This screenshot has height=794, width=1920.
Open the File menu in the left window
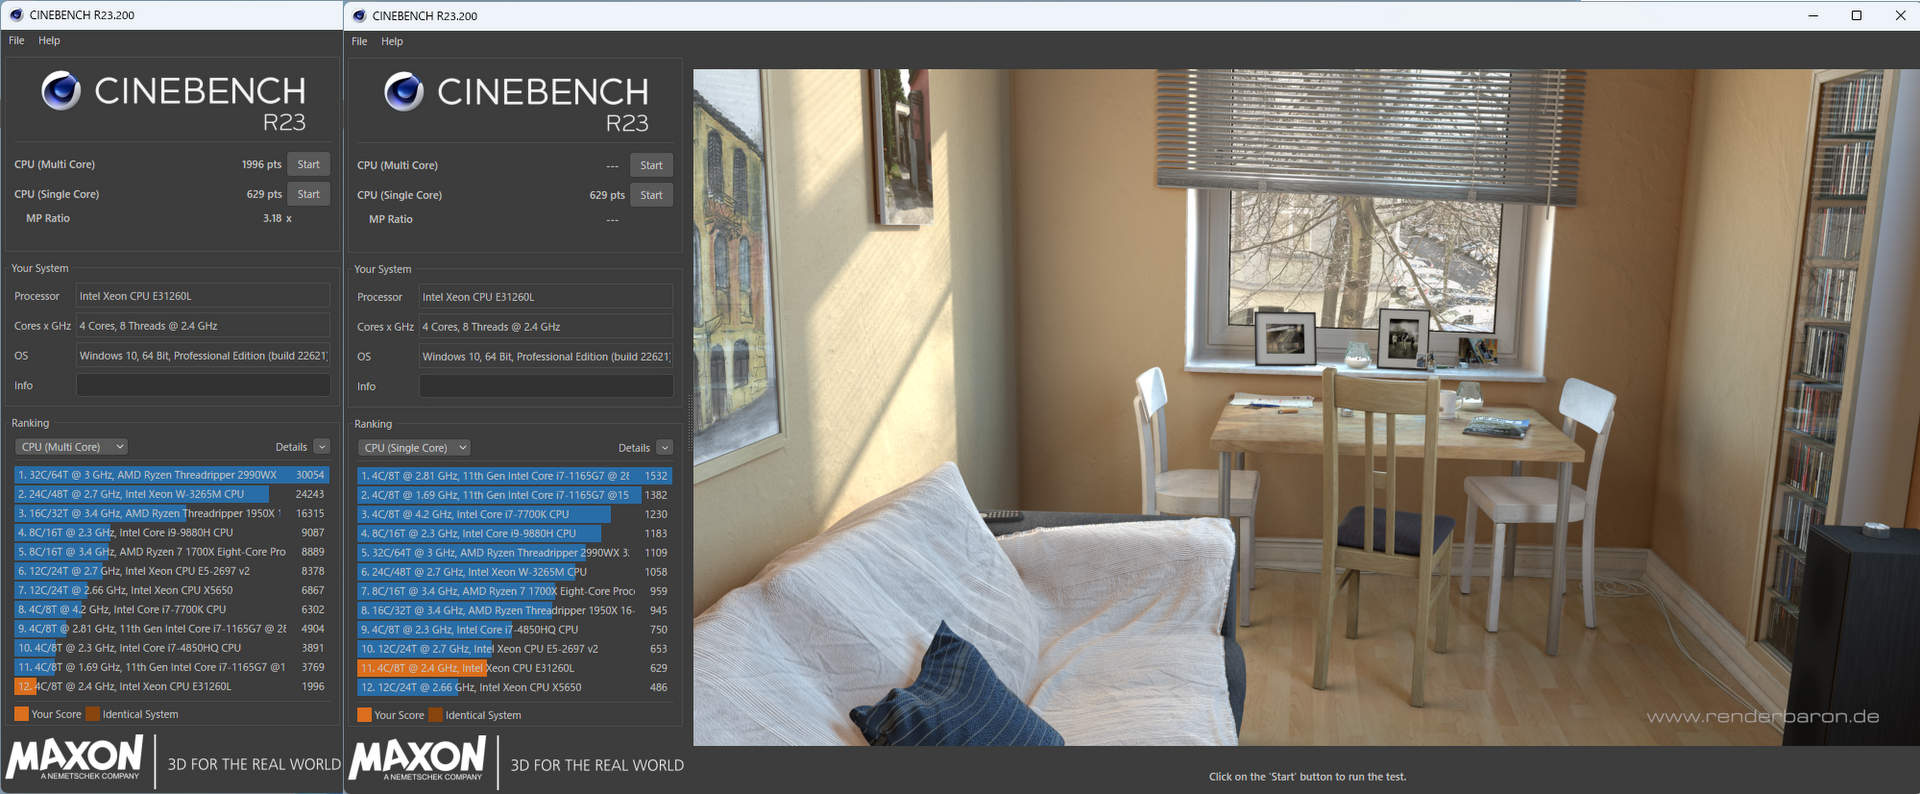tap(17, 41)
